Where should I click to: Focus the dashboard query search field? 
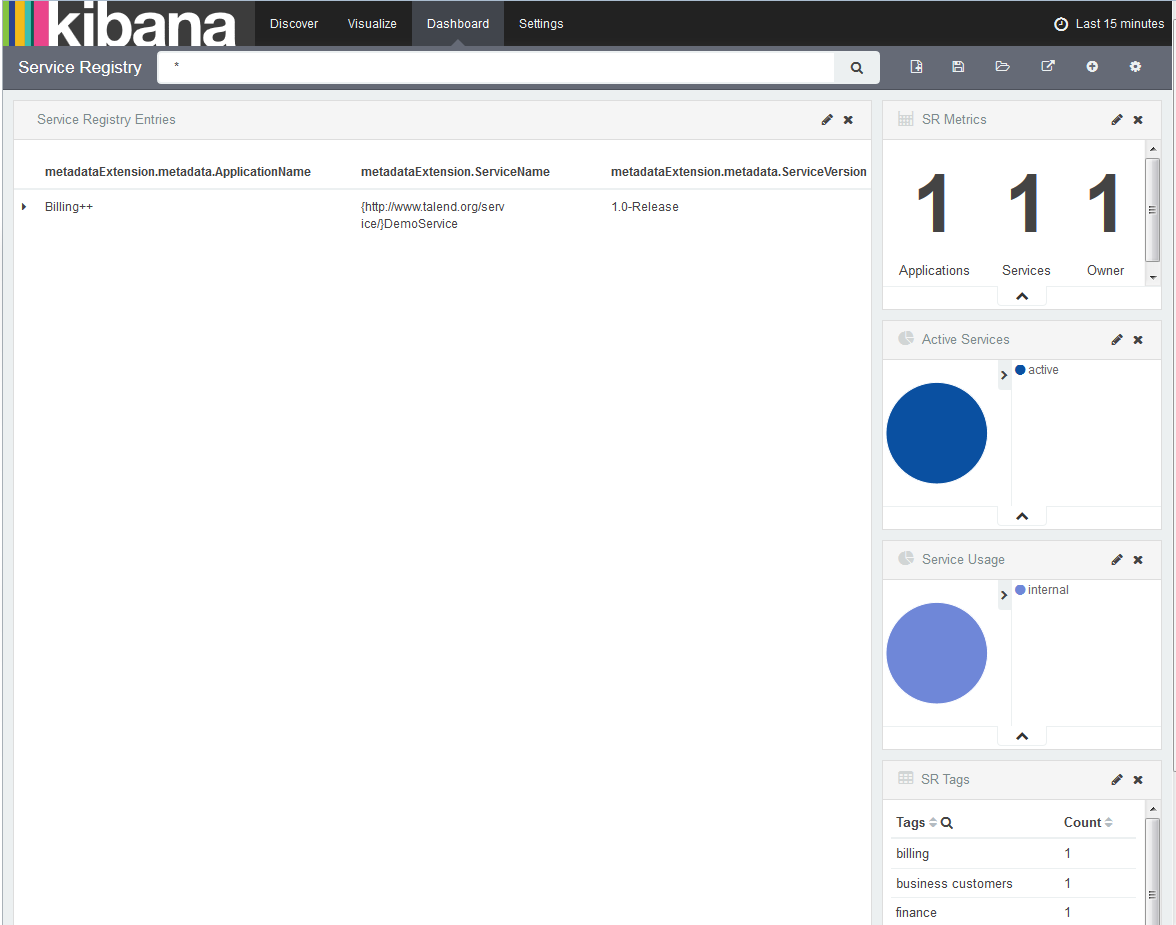click(x=495, y=68)
